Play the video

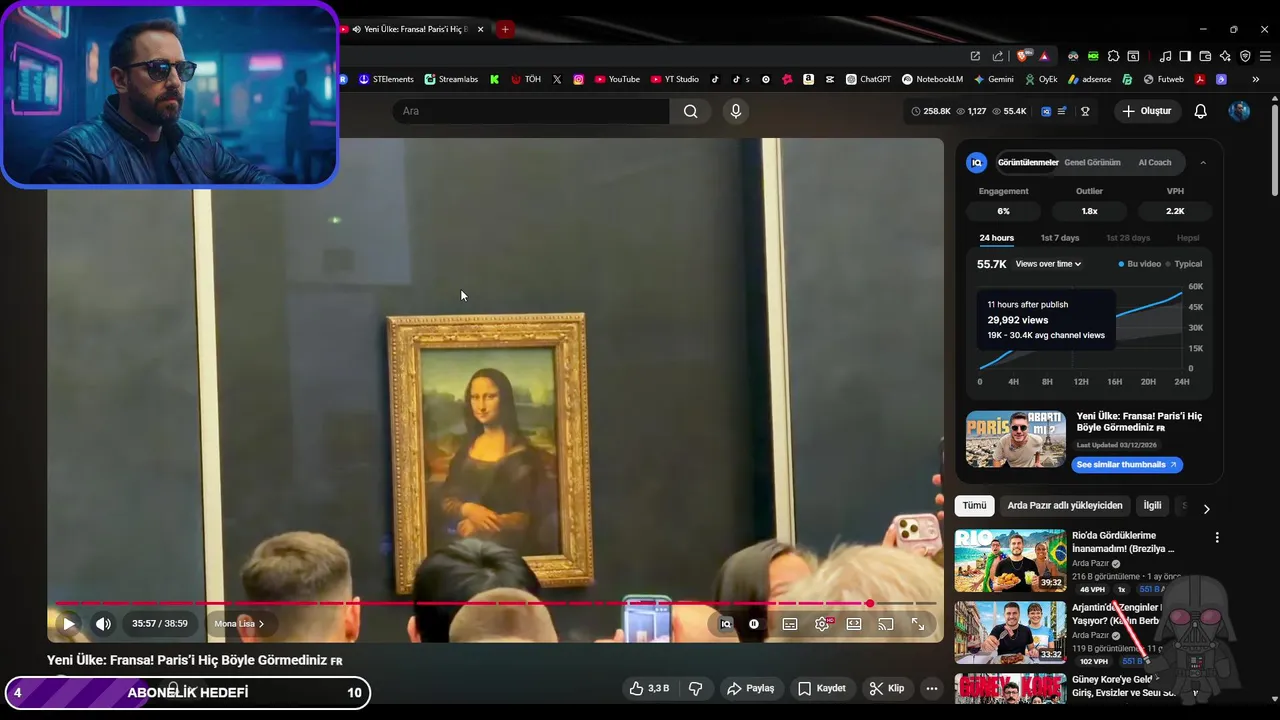pos(69,624)
